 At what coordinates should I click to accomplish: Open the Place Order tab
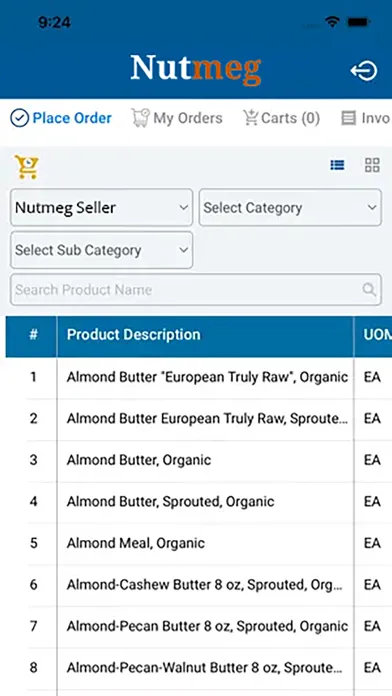tap(61, 118)
